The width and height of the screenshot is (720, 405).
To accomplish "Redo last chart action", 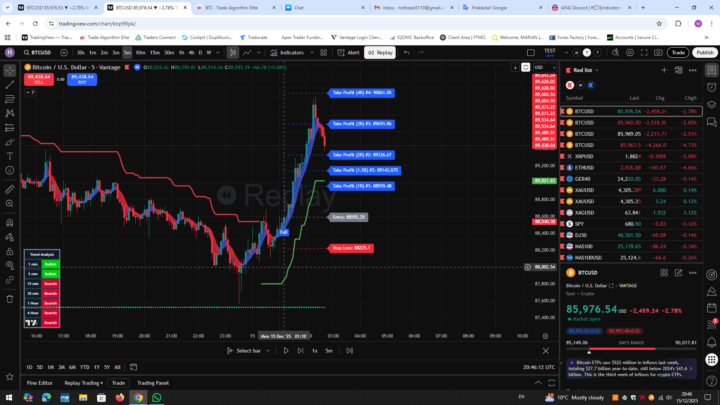I will 421,53.
